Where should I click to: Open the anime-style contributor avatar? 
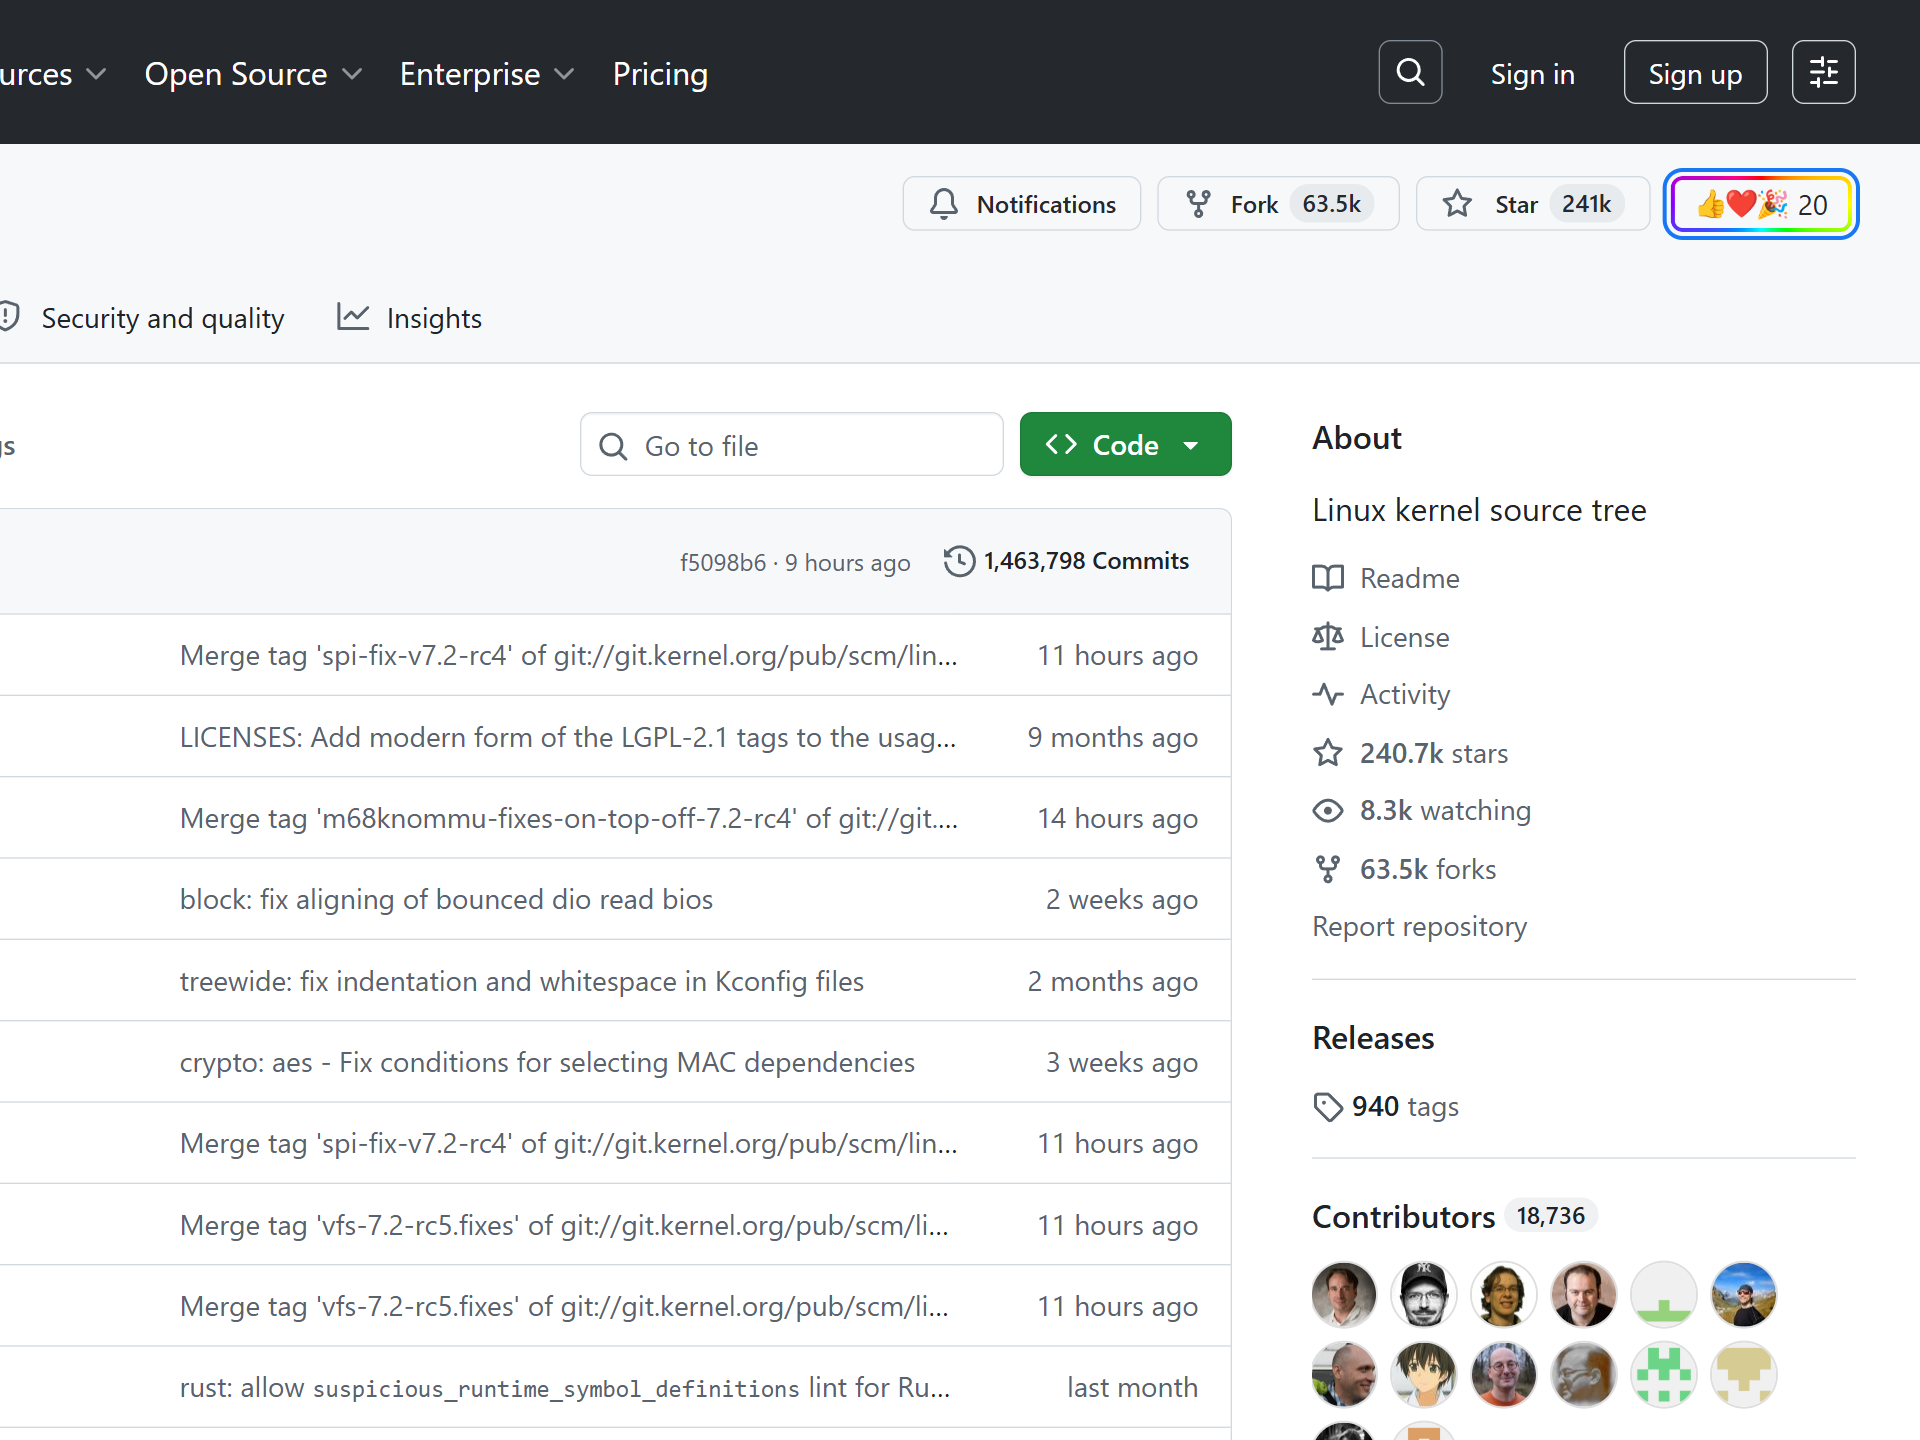click(x=1424, y=1374)
